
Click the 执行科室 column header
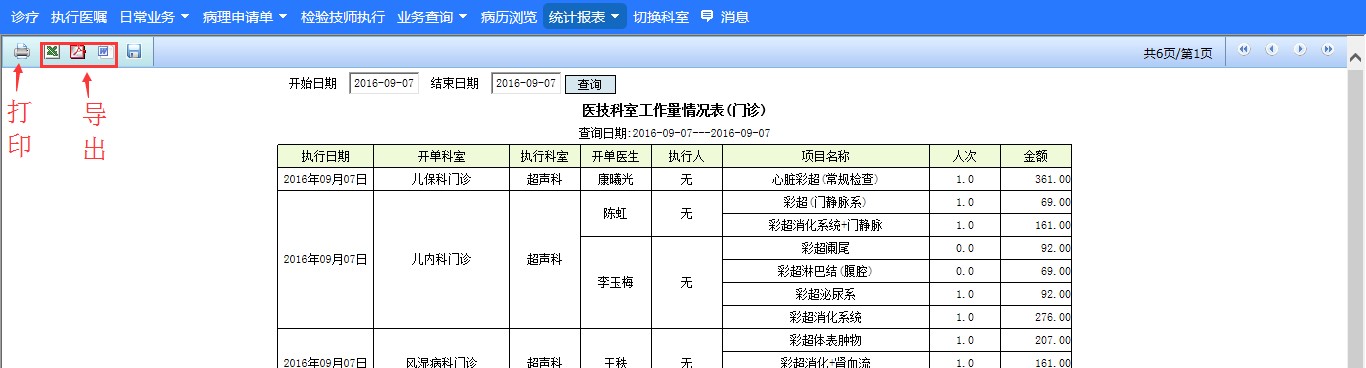(x=545, y=156)
